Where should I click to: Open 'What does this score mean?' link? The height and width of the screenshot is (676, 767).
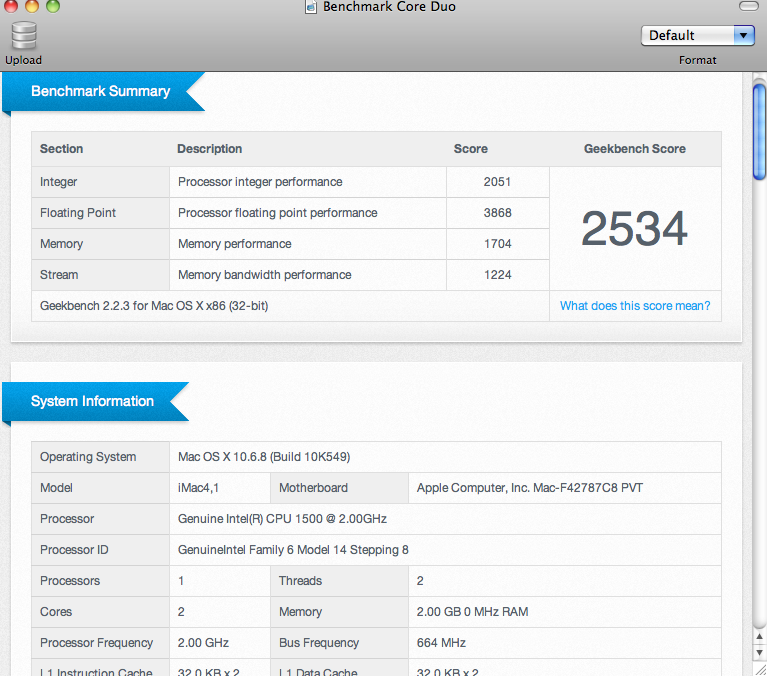coord(635,306)
